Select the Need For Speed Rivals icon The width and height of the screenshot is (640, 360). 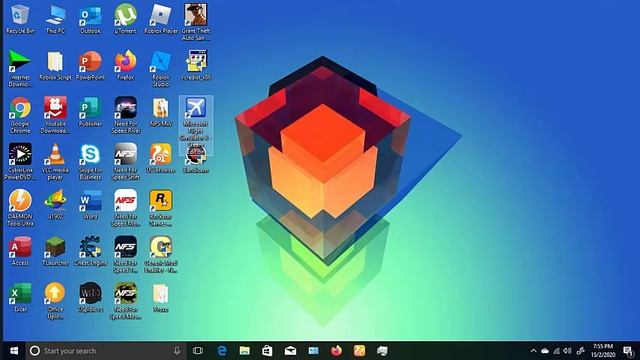[125, 115]
